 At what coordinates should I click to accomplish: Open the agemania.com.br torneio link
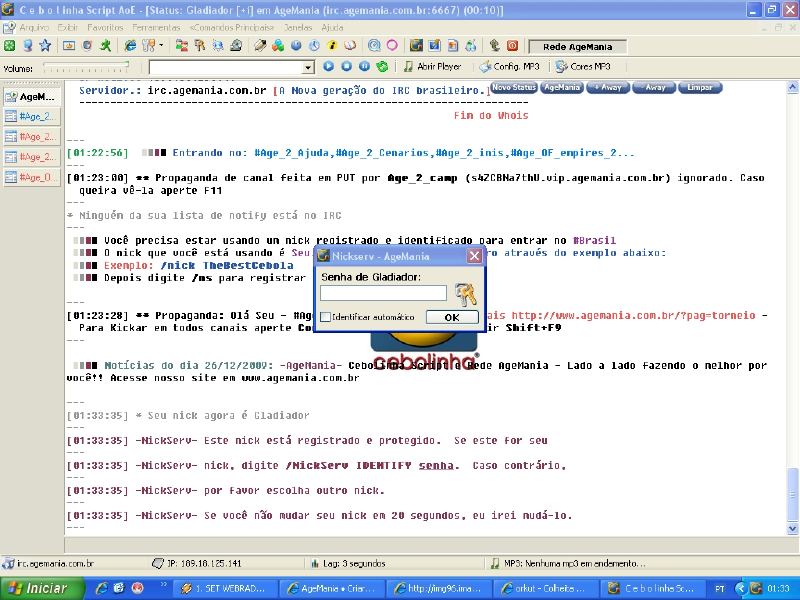click(x=633, y=315)
